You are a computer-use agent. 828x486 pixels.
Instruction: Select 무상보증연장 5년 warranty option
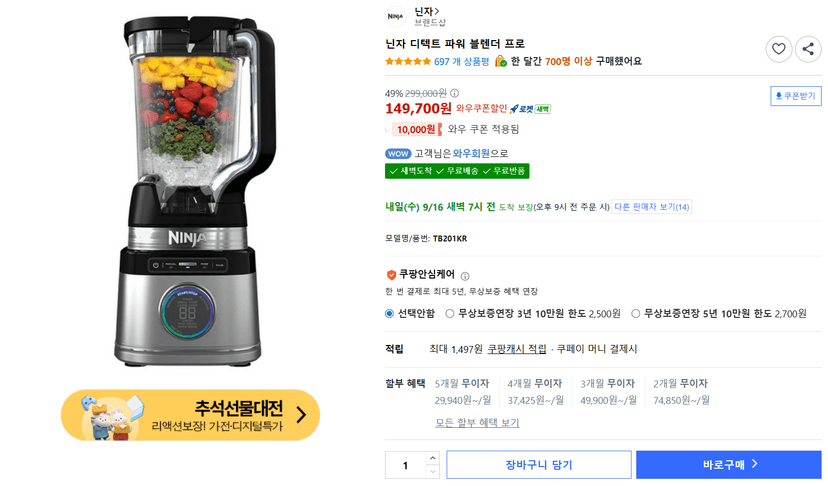[636, 314]
